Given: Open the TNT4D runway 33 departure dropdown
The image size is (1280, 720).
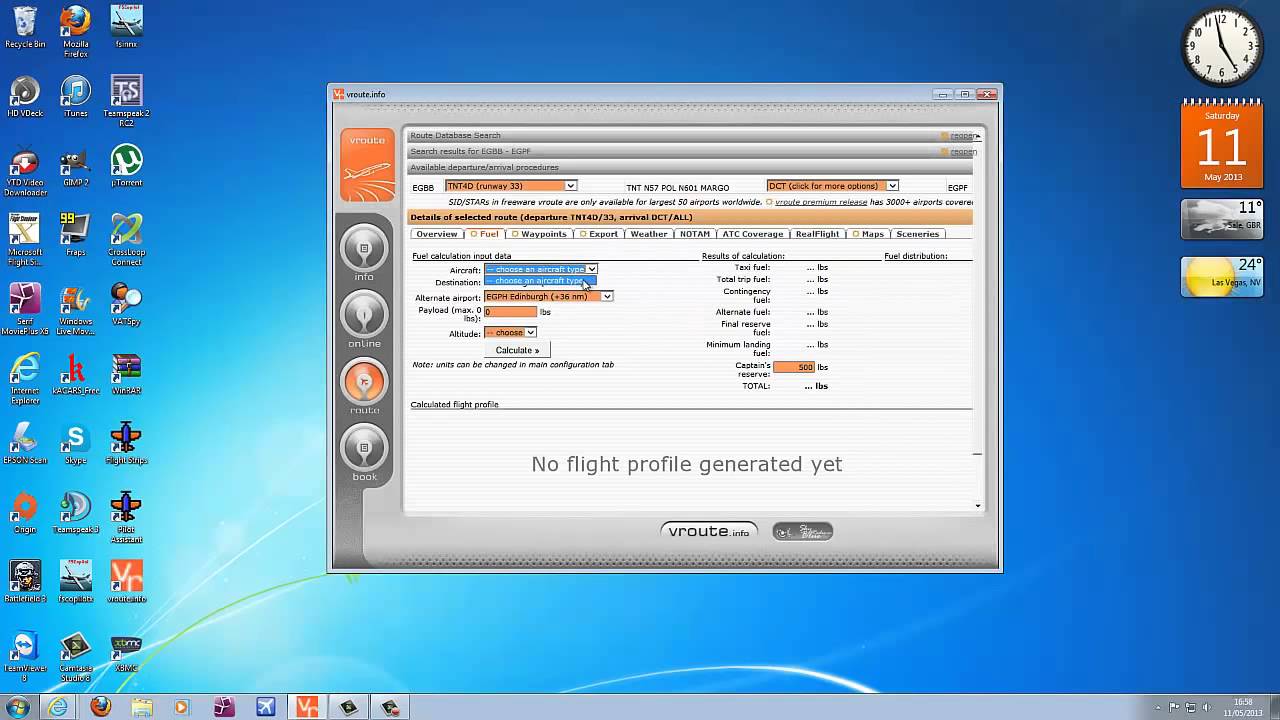Looking at the screenshot, I should pyautogui.click(x=511, y=186).
